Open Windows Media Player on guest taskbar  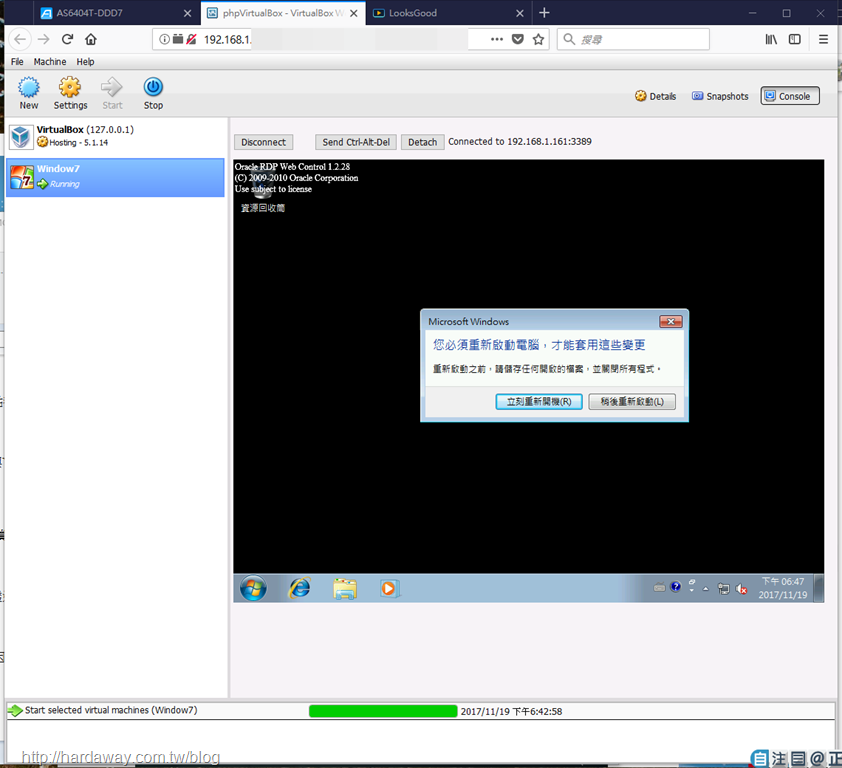(389, 589)
